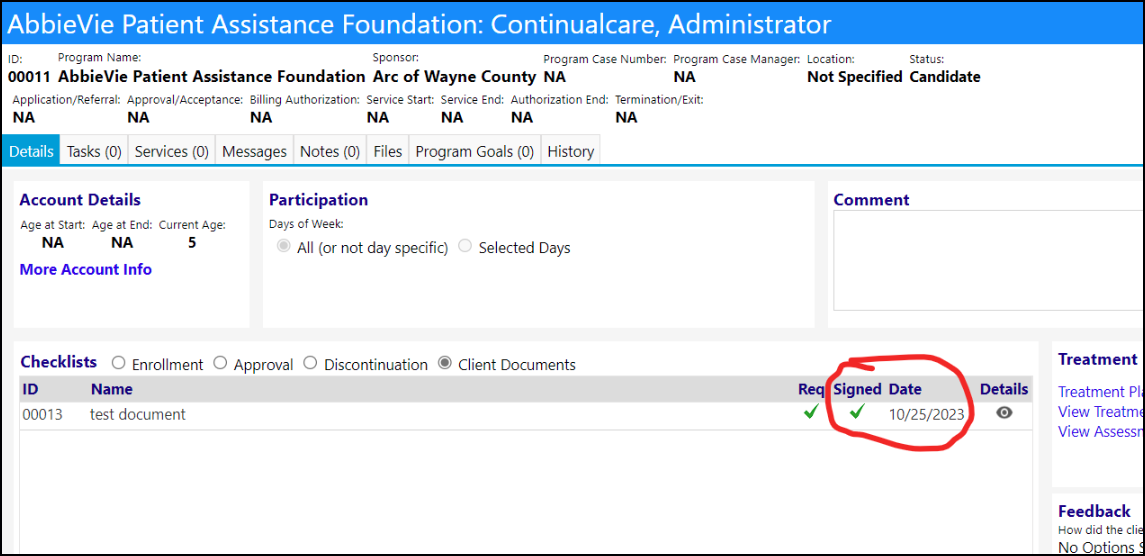Choose the Selected Days radio option
Image resolution: width=1145 pixels, height=556 pixels.
[464, 247]
